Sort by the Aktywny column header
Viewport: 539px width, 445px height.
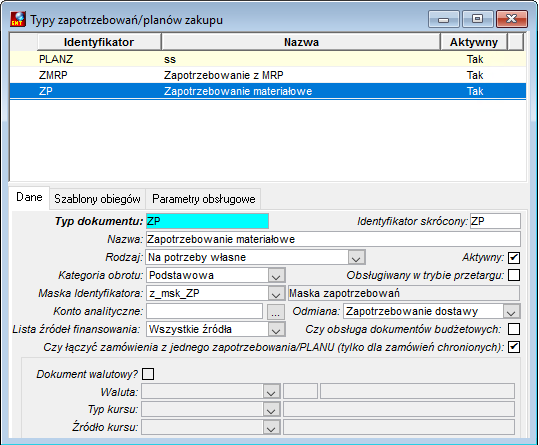click(x=474, y=42)
